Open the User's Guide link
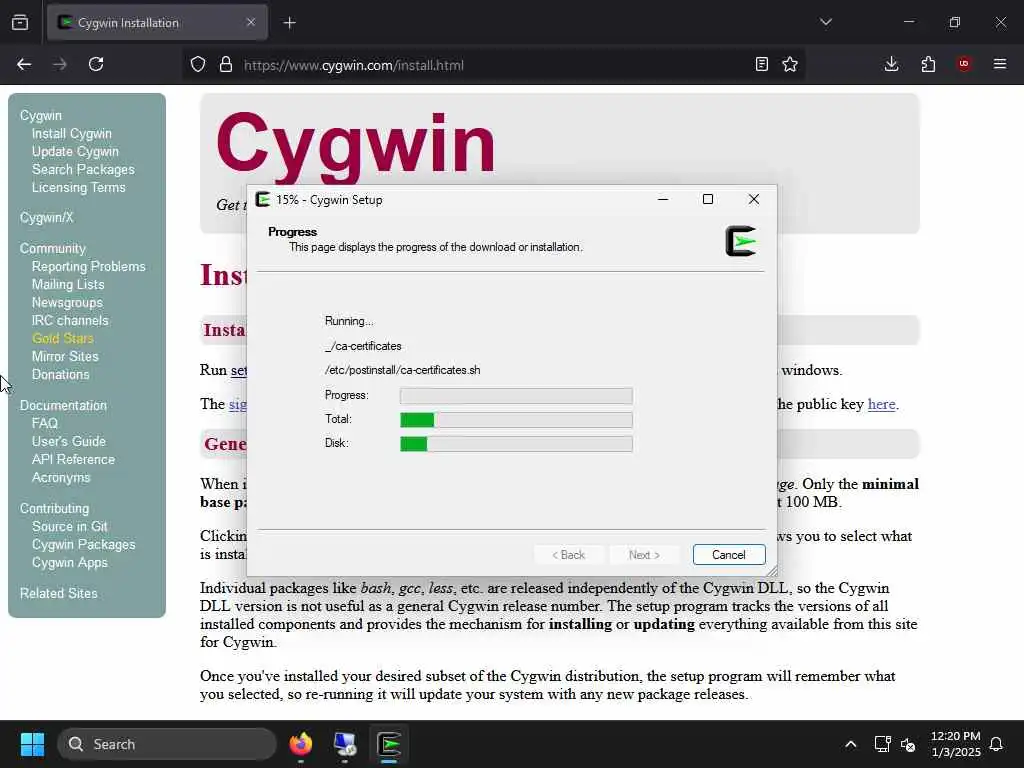1024x768 pixels. [x=69, y=441]
